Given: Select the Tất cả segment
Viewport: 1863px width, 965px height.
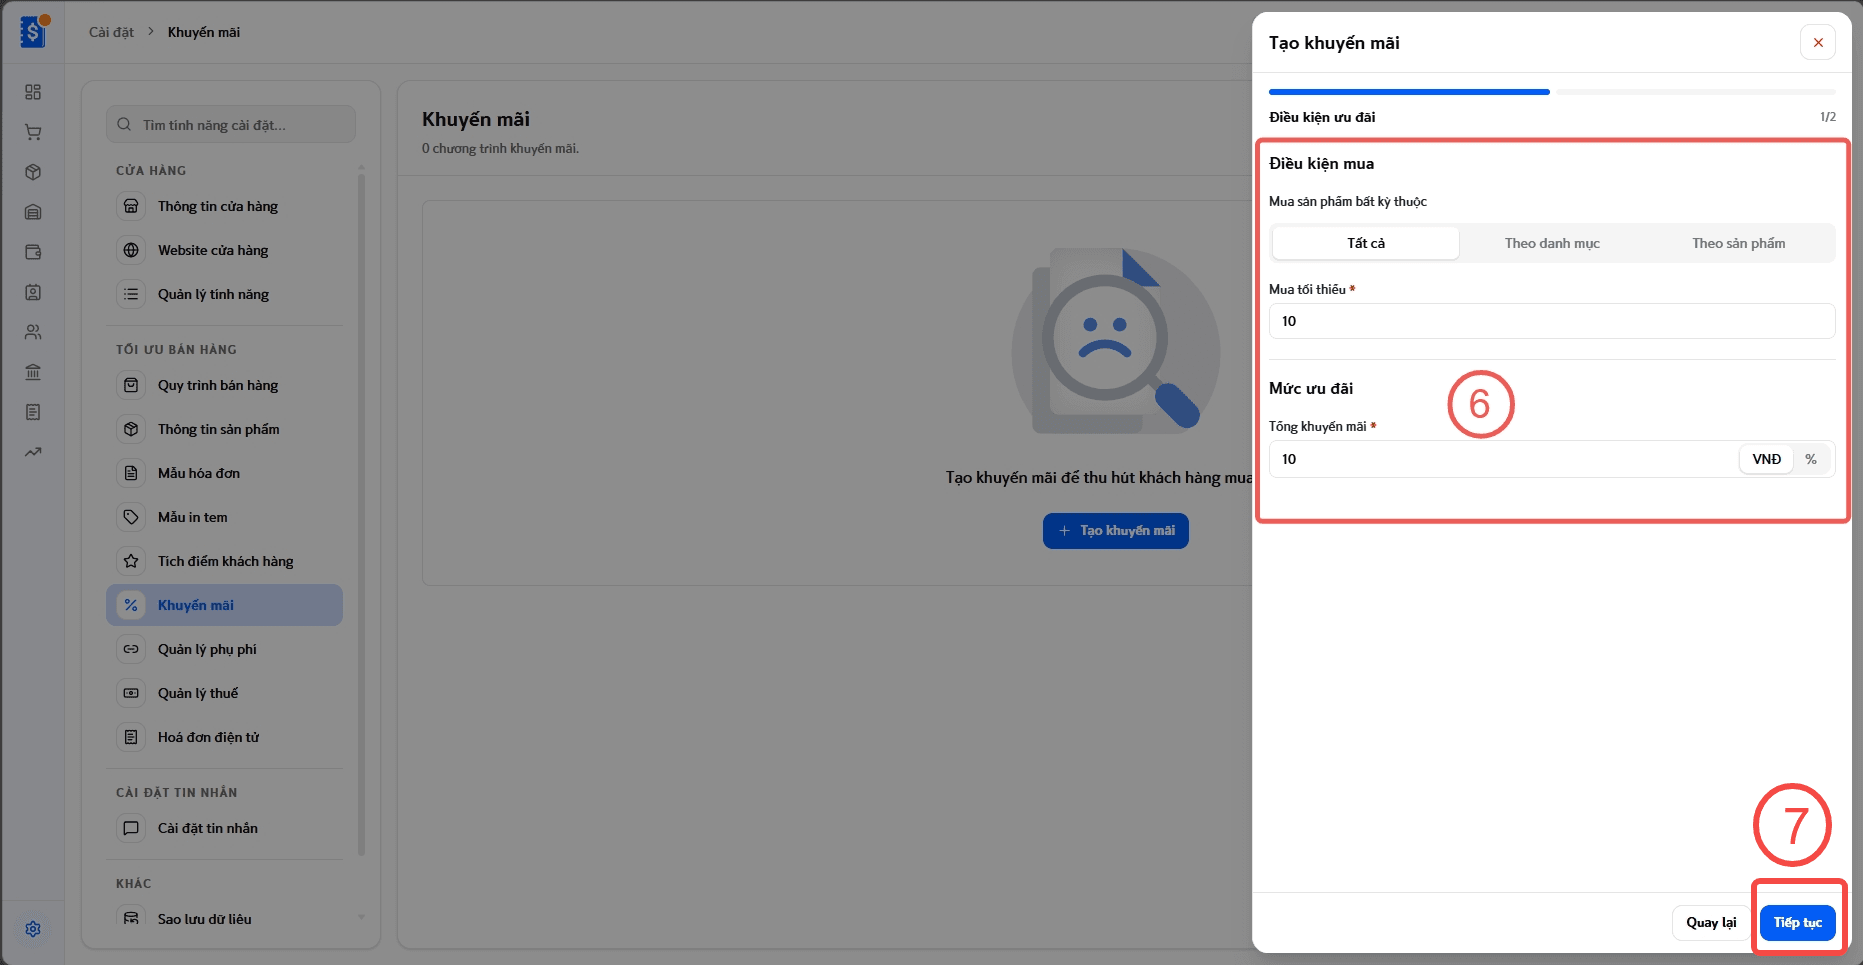Looking at the screenshot, I should [x=1366, y=243].
